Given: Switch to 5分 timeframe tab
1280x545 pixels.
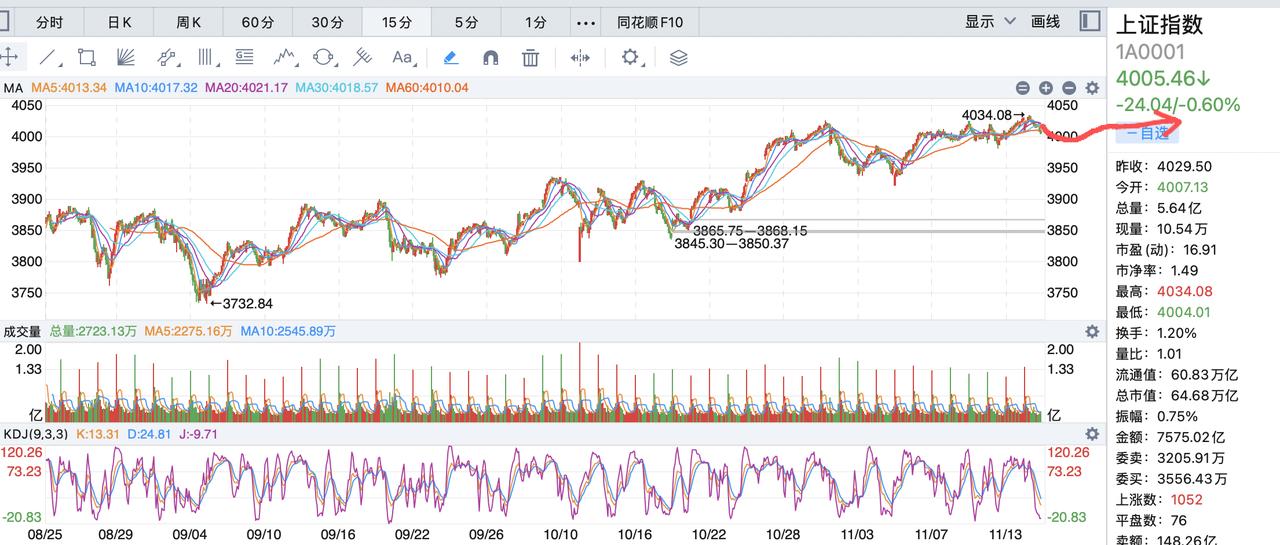Looking at the screenshot, I should (x=466, y=22).
